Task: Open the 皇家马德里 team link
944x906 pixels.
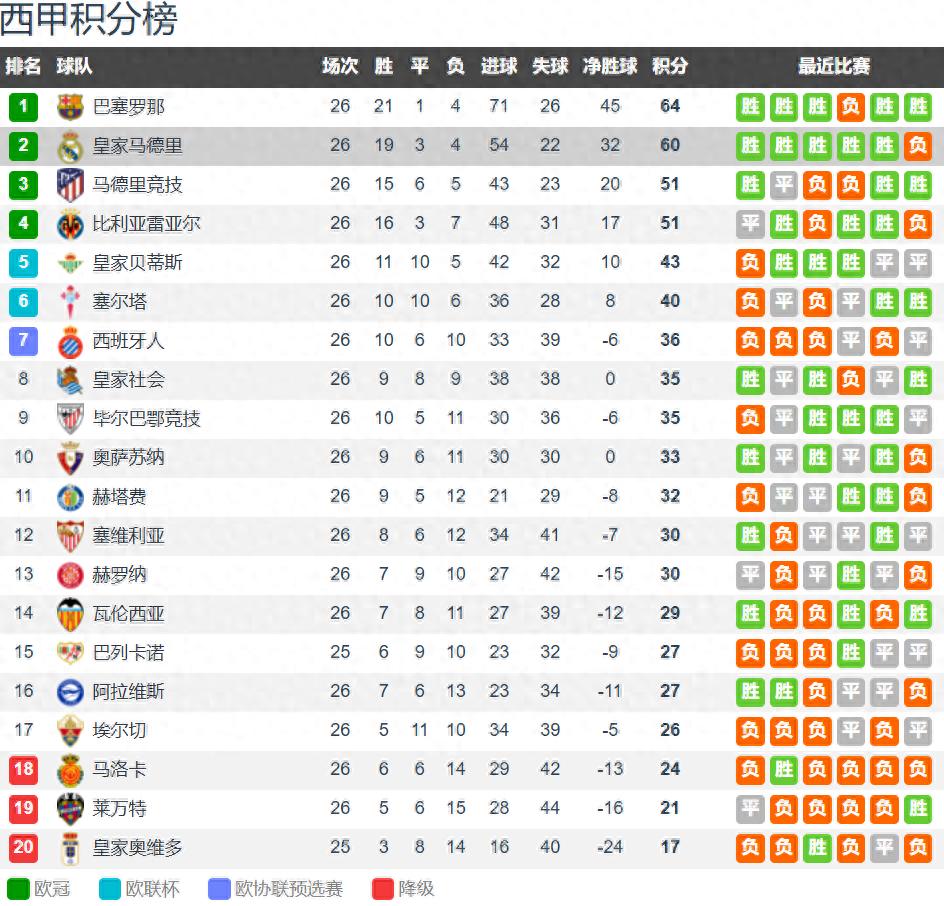Action: [x=137, y=146]
